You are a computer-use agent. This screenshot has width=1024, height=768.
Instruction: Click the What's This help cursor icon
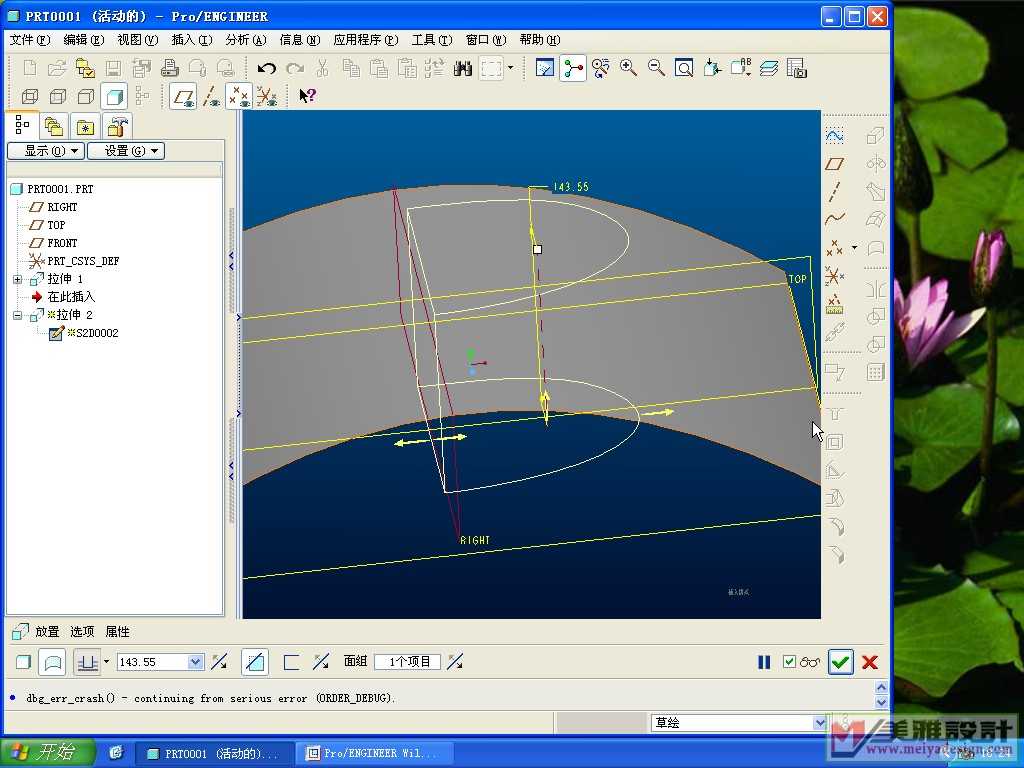point(307,96)
